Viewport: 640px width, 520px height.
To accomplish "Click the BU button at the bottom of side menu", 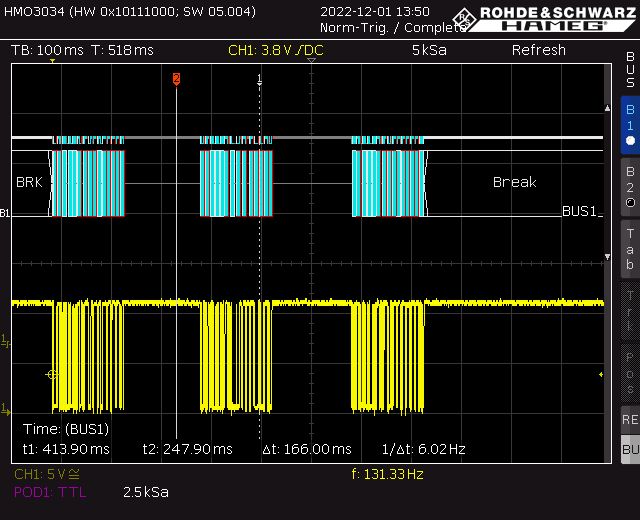I will point(630,449).
